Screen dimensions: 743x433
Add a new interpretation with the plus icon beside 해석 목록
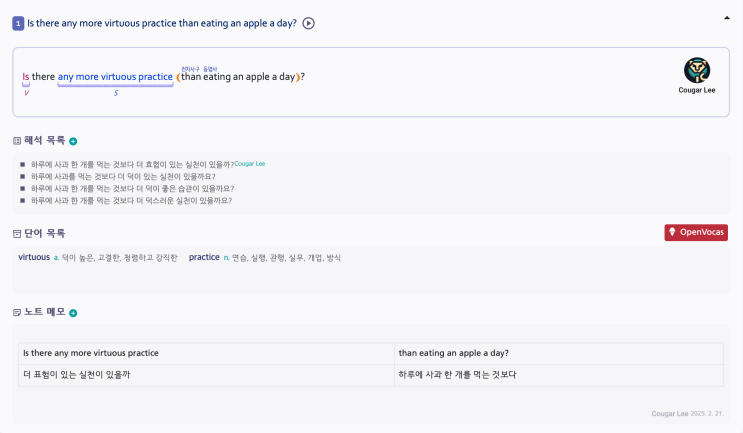[73, 141]
